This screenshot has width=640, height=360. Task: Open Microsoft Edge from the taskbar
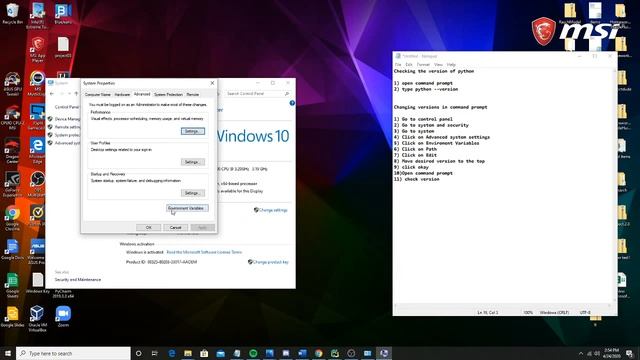pyautogui.click(x=172, y=353)
